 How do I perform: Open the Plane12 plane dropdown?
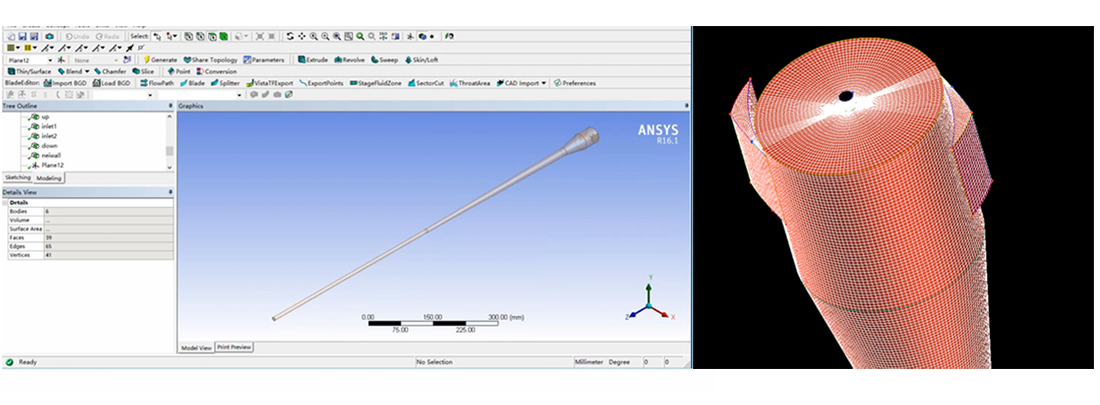(x=50, y=60)
